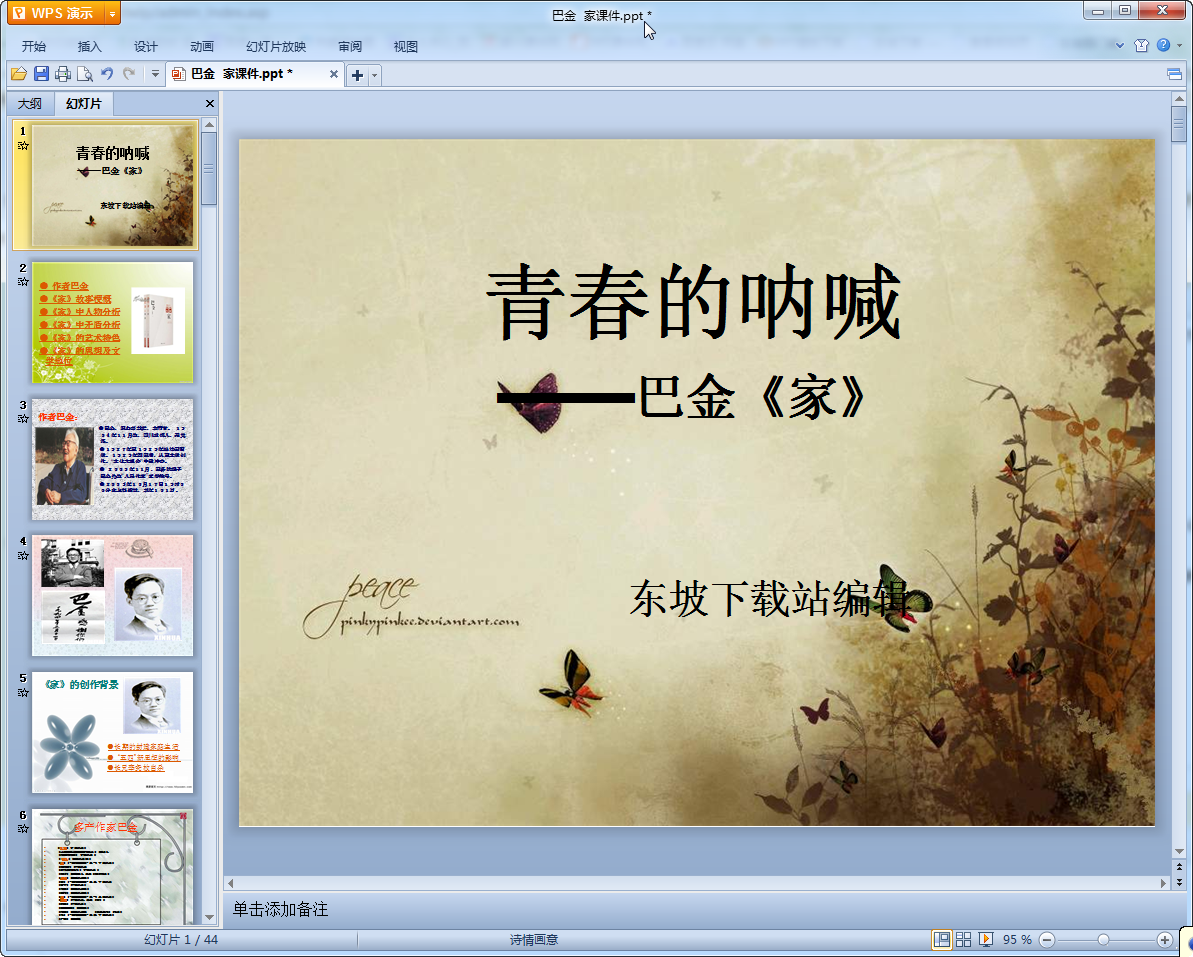
Task: Click 诗情画意 theme name in status bar
Action: coord(533,940)
